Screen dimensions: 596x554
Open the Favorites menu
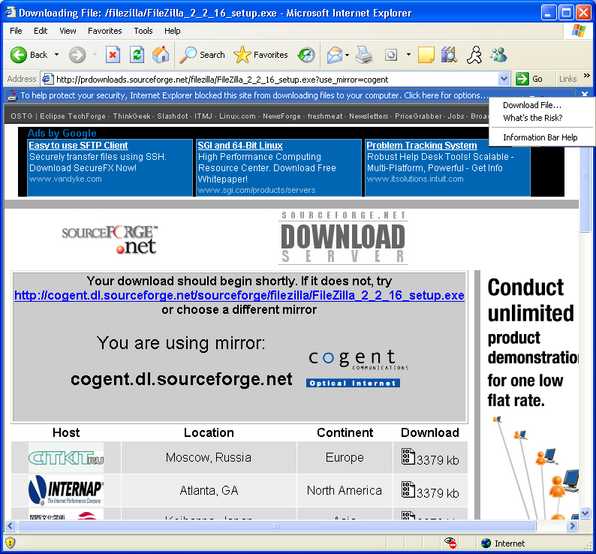[x=105, y=31]
